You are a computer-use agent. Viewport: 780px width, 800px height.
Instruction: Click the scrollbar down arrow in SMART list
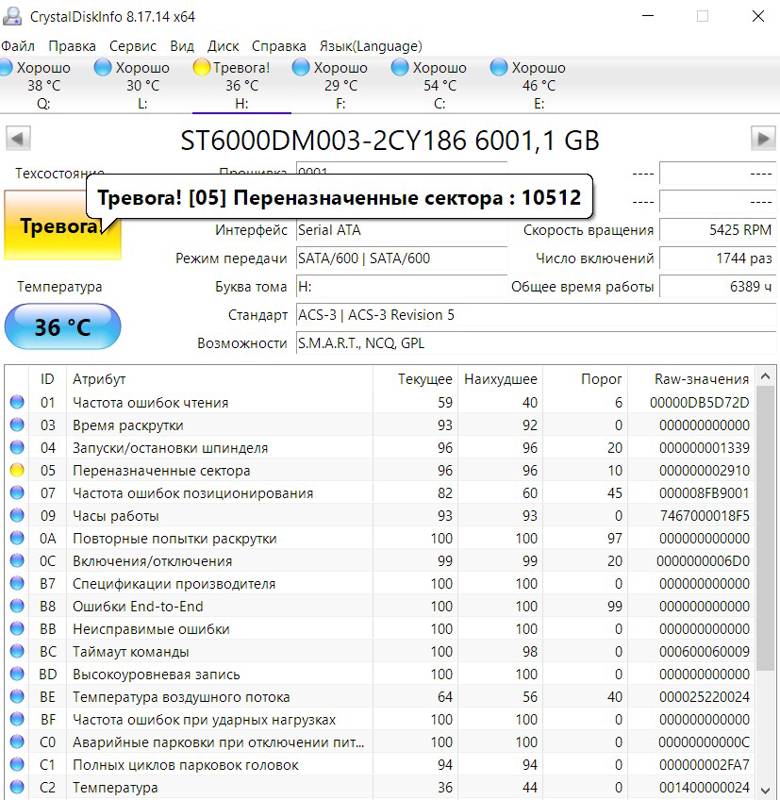coord(765,790)
